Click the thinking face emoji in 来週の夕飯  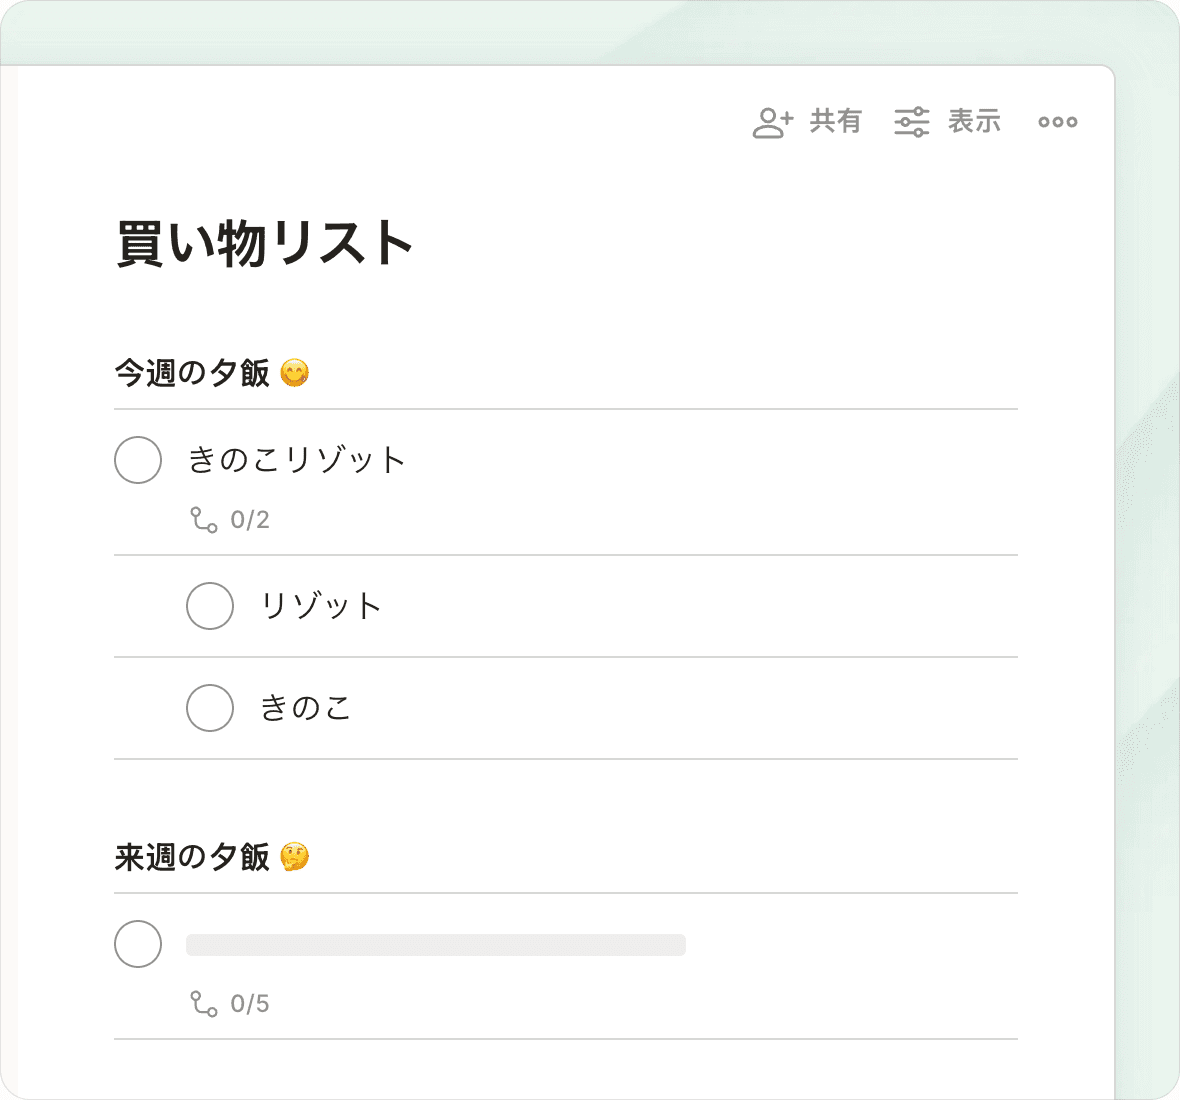(295, 857)
